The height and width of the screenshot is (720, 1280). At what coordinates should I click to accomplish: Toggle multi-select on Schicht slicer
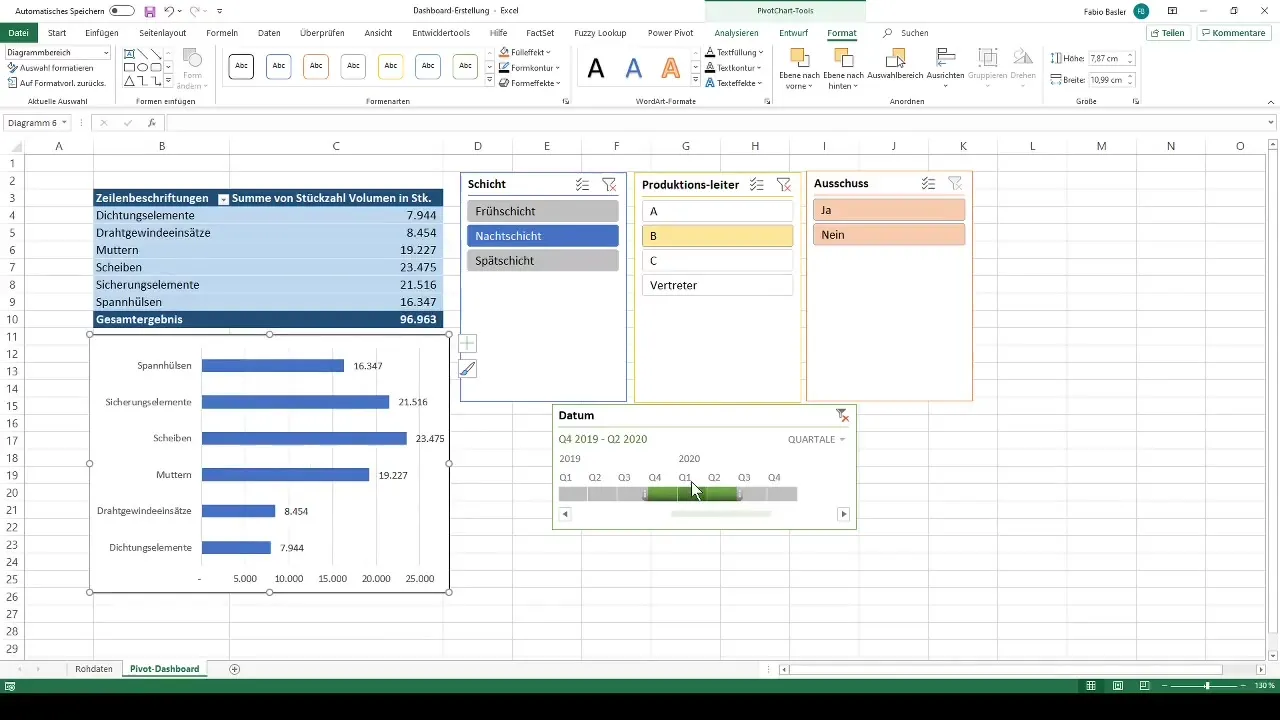click(x=582, y=184)
